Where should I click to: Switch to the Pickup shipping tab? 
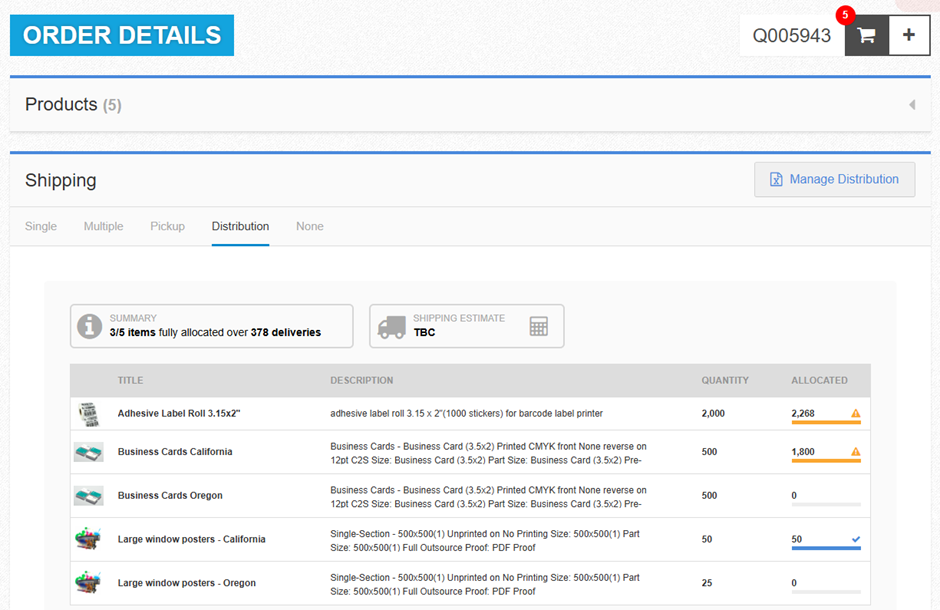point(167,227)
